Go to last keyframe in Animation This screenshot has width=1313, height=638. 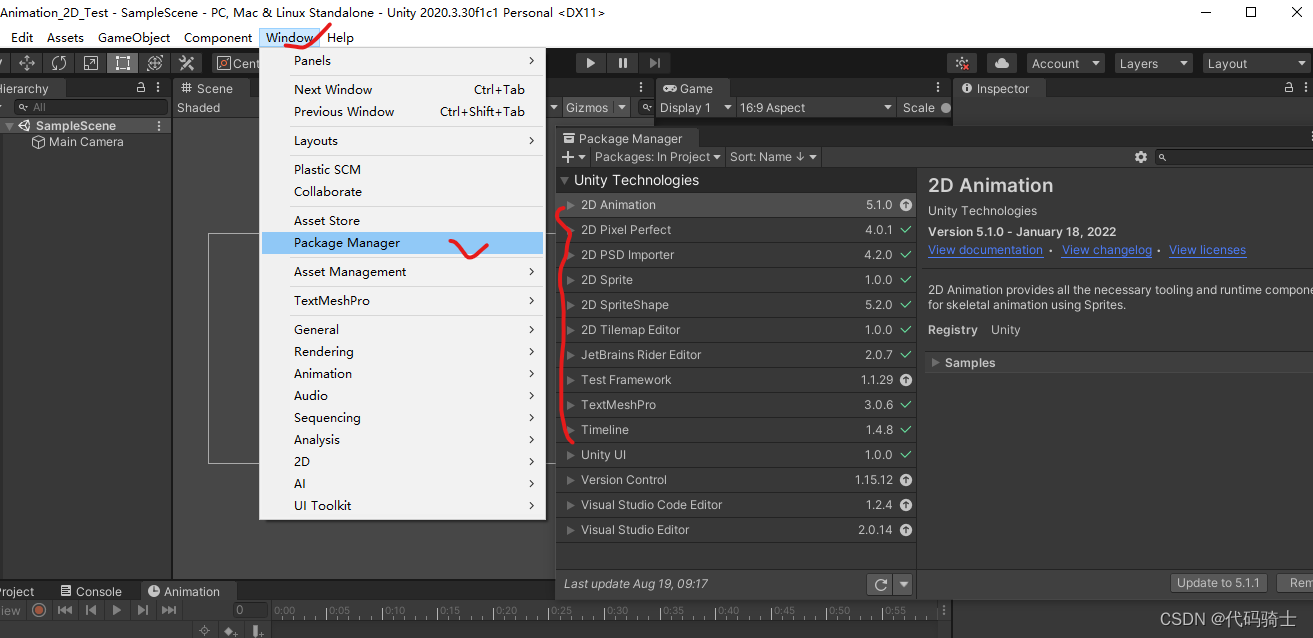click(x=169, y=609)
